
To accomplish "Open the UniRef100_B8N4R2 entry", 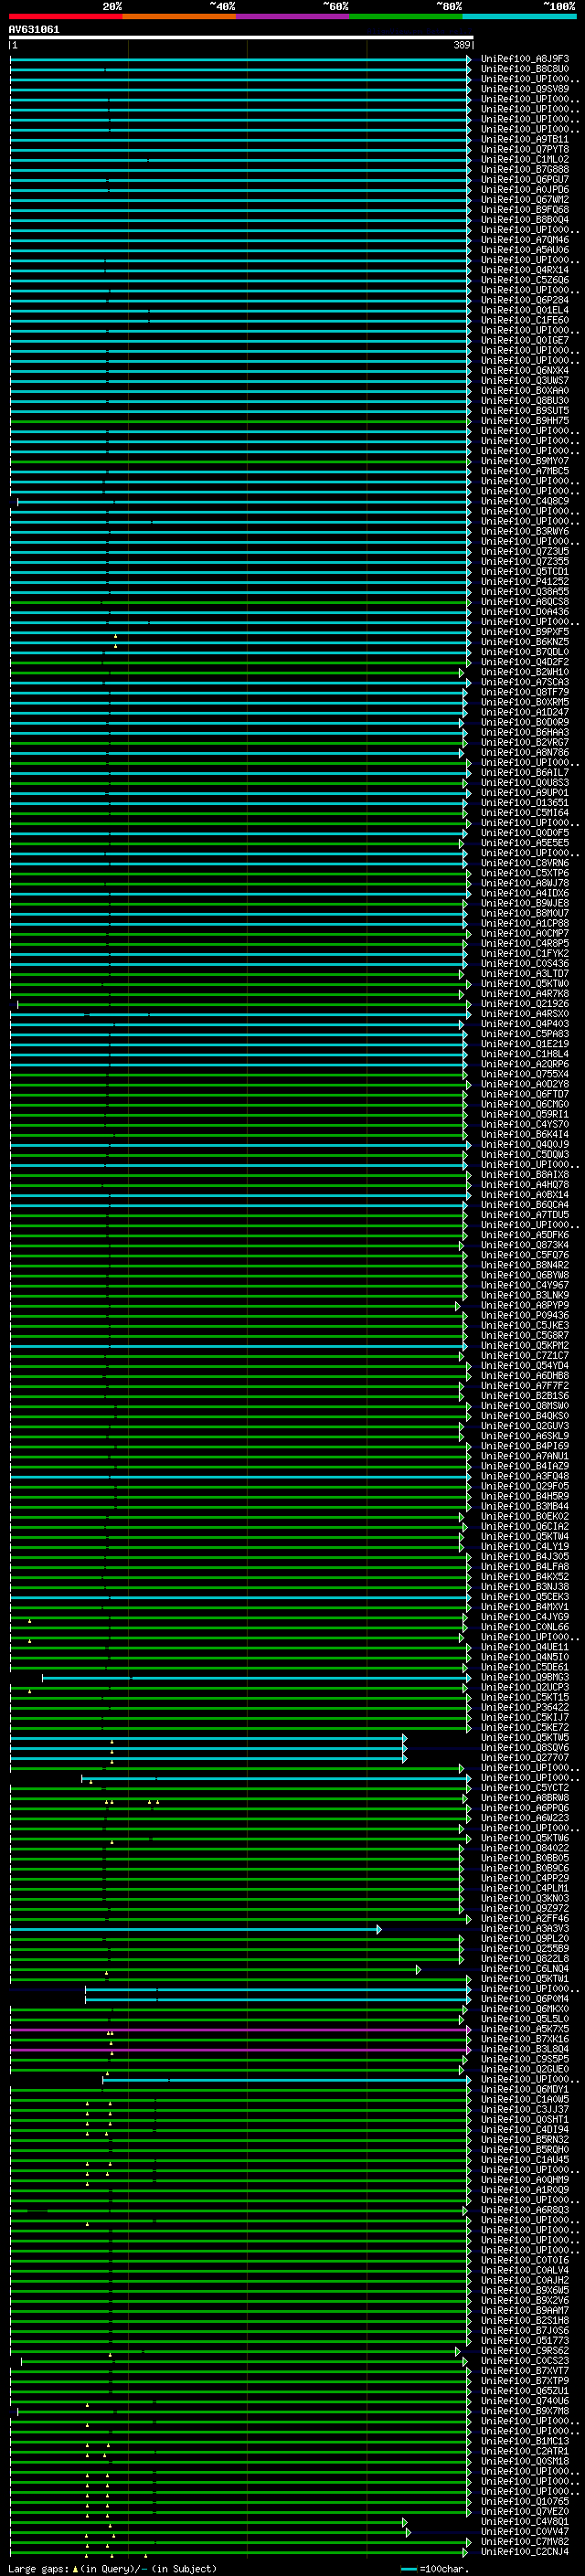I will pyautogui.click(x=525, y=1265).
